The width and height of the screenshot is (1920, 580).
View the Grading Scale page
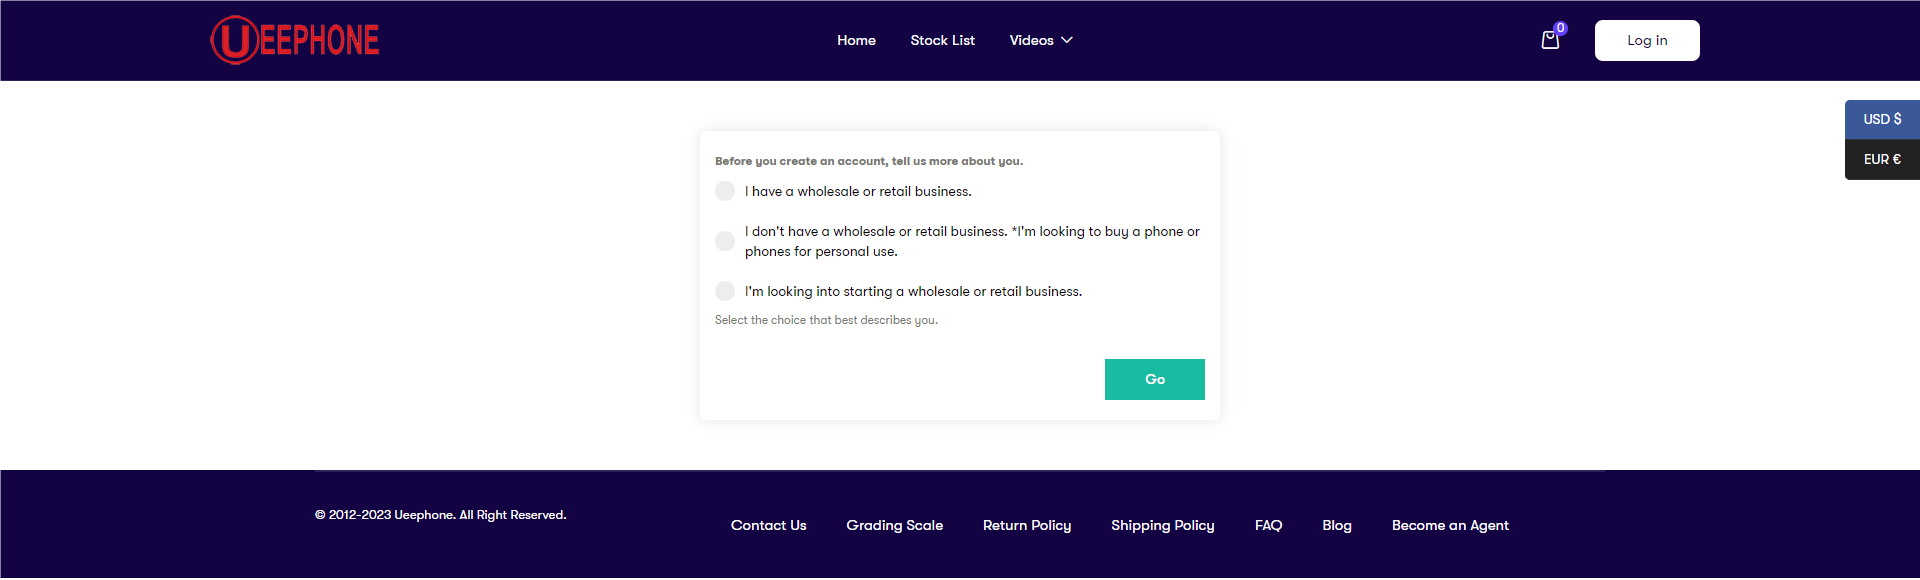[894, 525]
